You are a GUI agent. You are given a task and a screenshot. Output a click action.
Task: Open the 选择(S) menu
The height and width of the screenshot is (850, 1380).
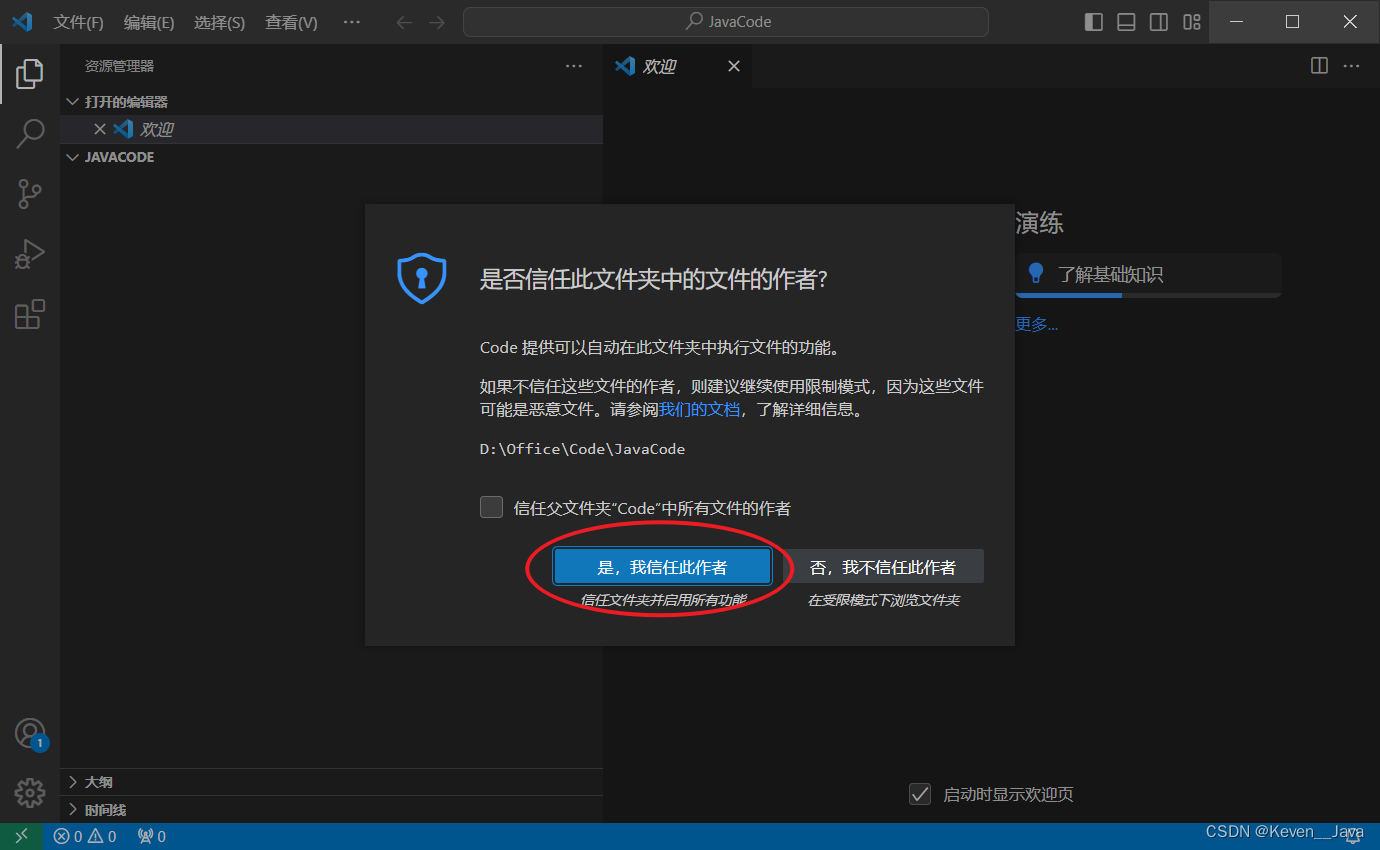[220, 22]
